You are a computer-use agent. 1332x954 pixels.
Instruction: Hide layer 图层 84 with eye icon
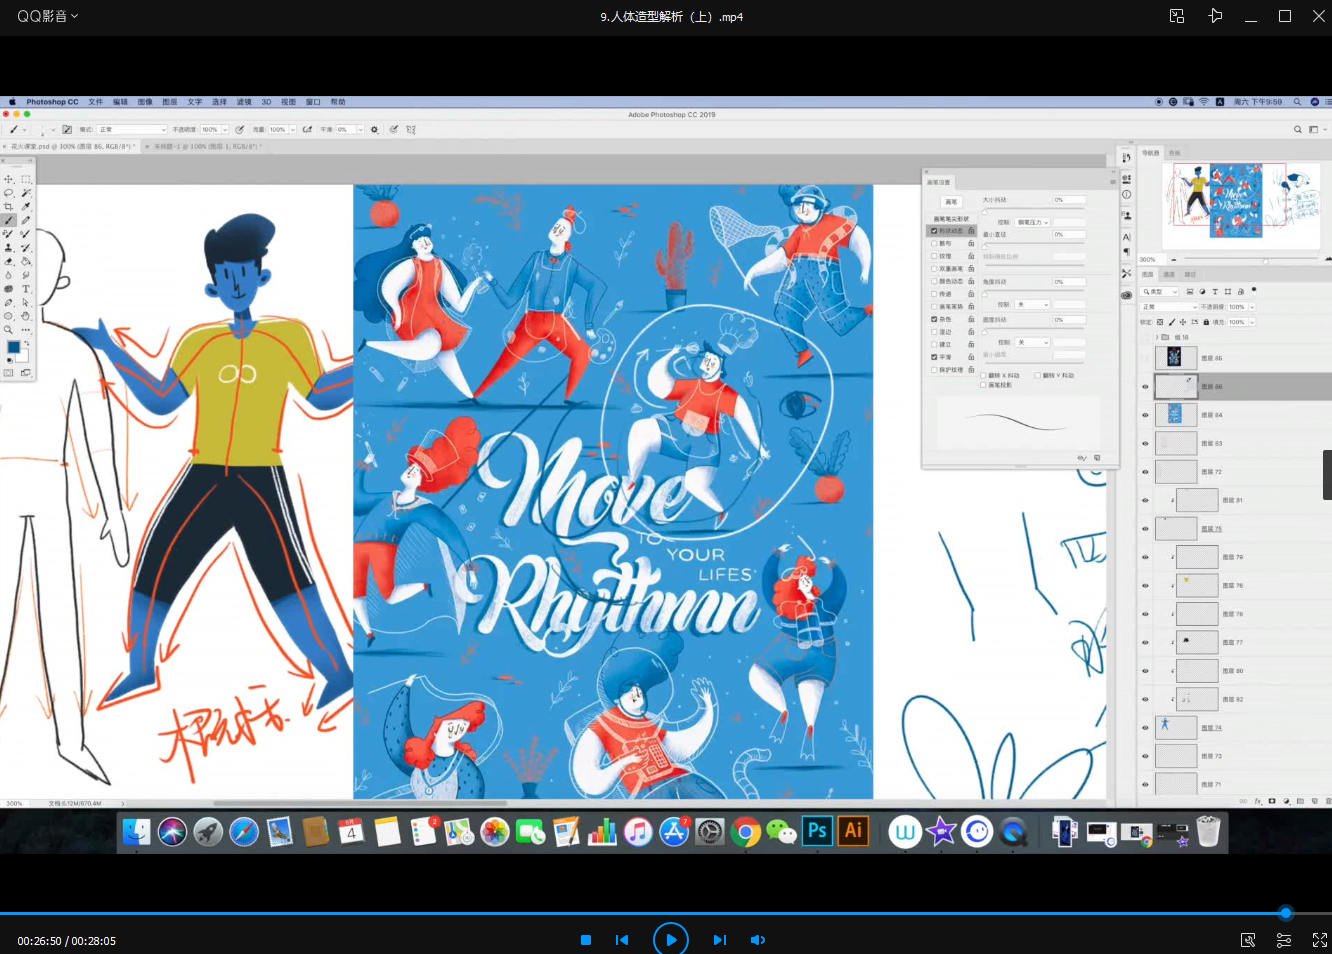1145,415
